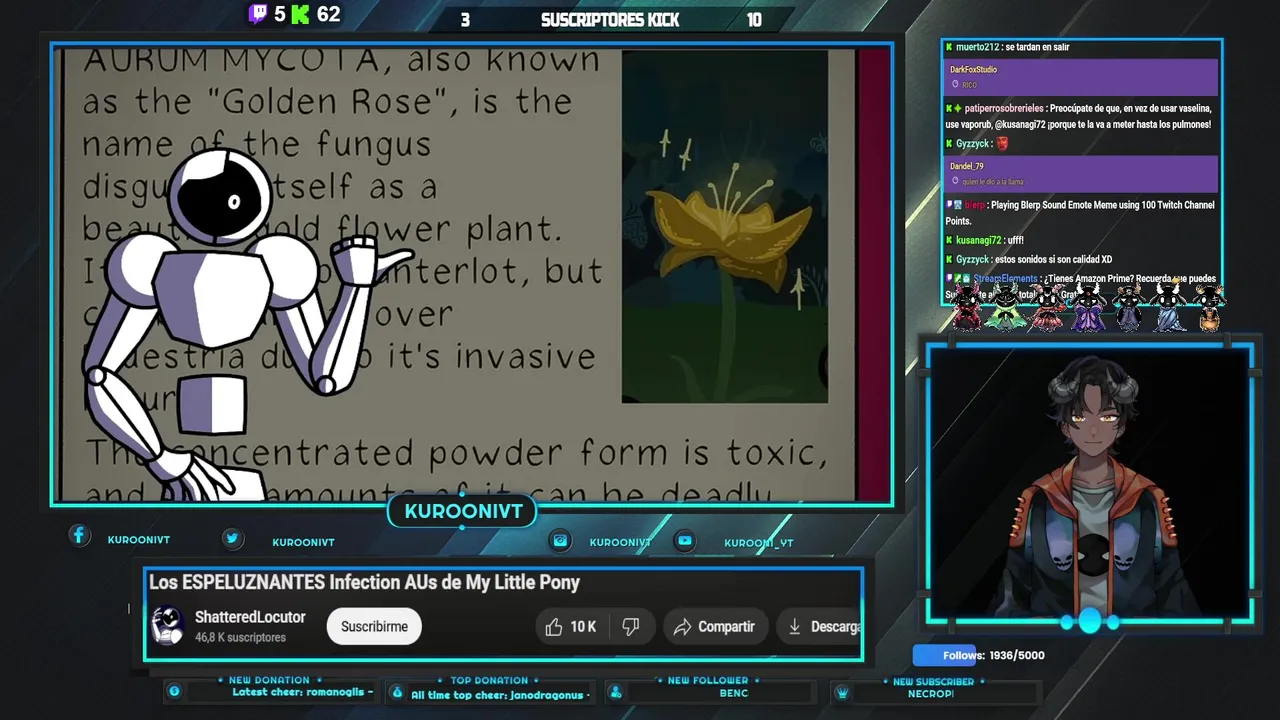The width and height of the screenshot is (1280, 720).
Task: Click the current count 3 in top bar
Action: (x=465, y=20)
